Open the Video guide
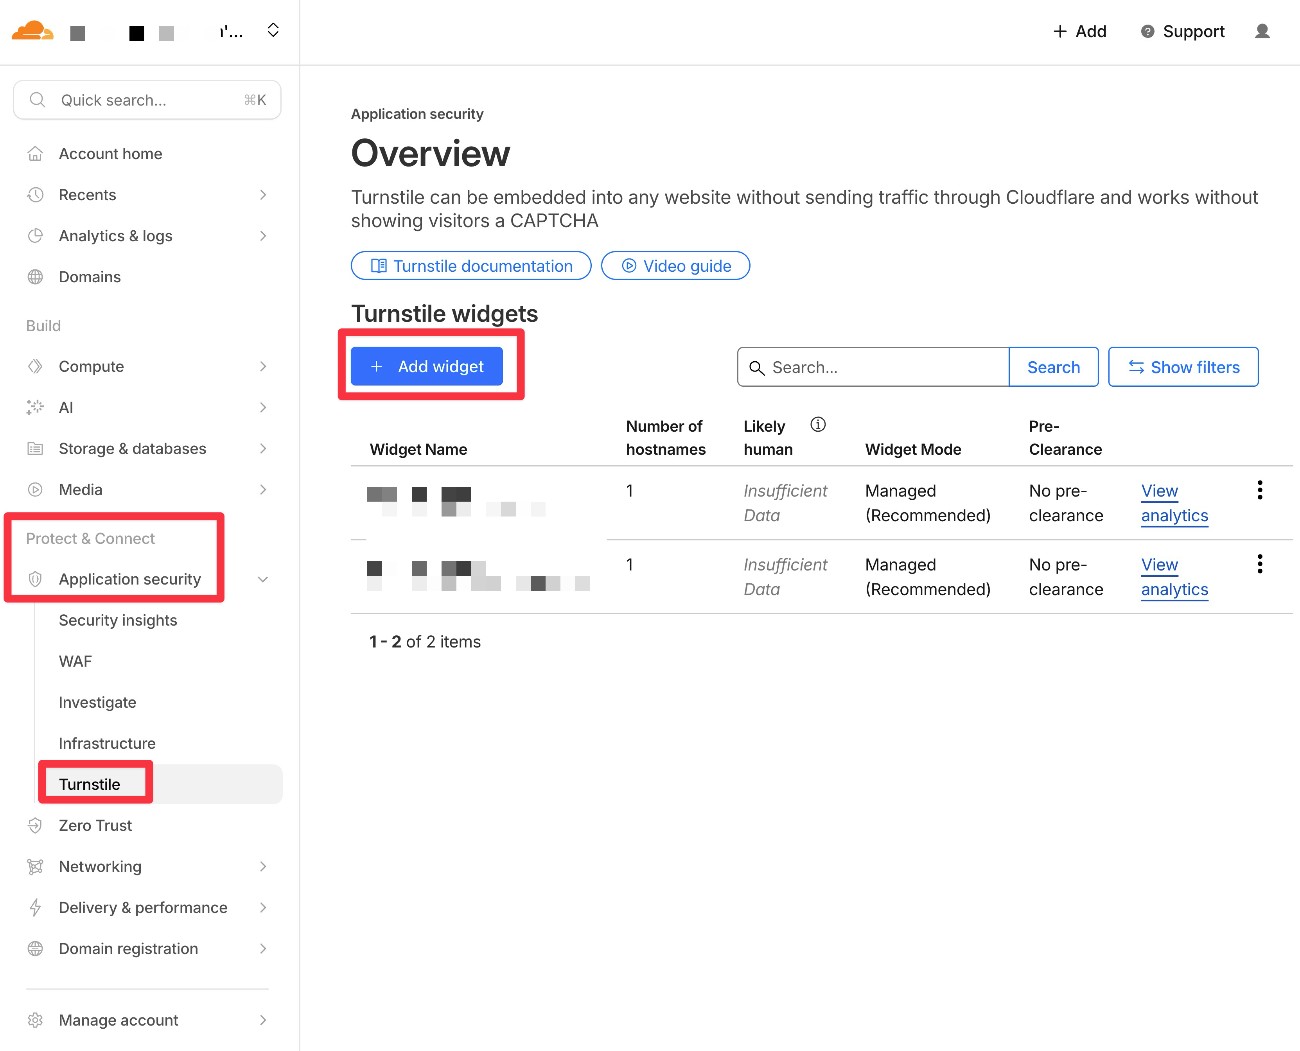Image resolution: width=1300 pixels, height=1051 pixels. [x=675, y=265]
